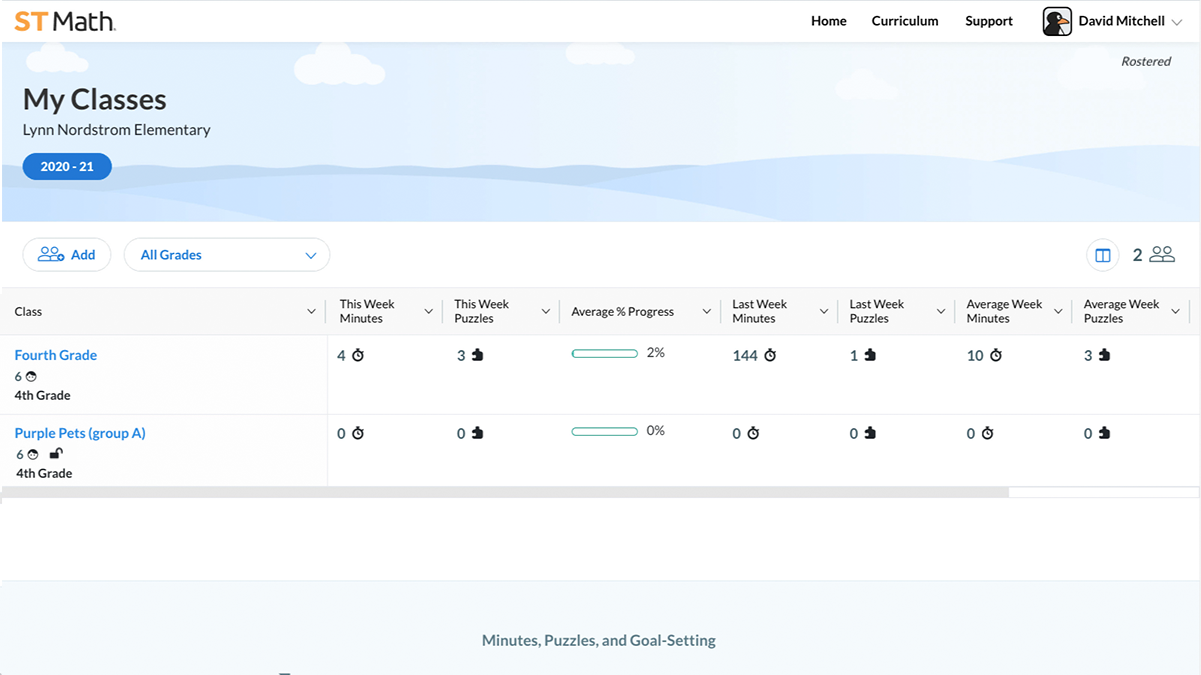Open the Fourth Grade class link
The height and width of the screenshot is (675, 1201).
click(x=56, y=355)
